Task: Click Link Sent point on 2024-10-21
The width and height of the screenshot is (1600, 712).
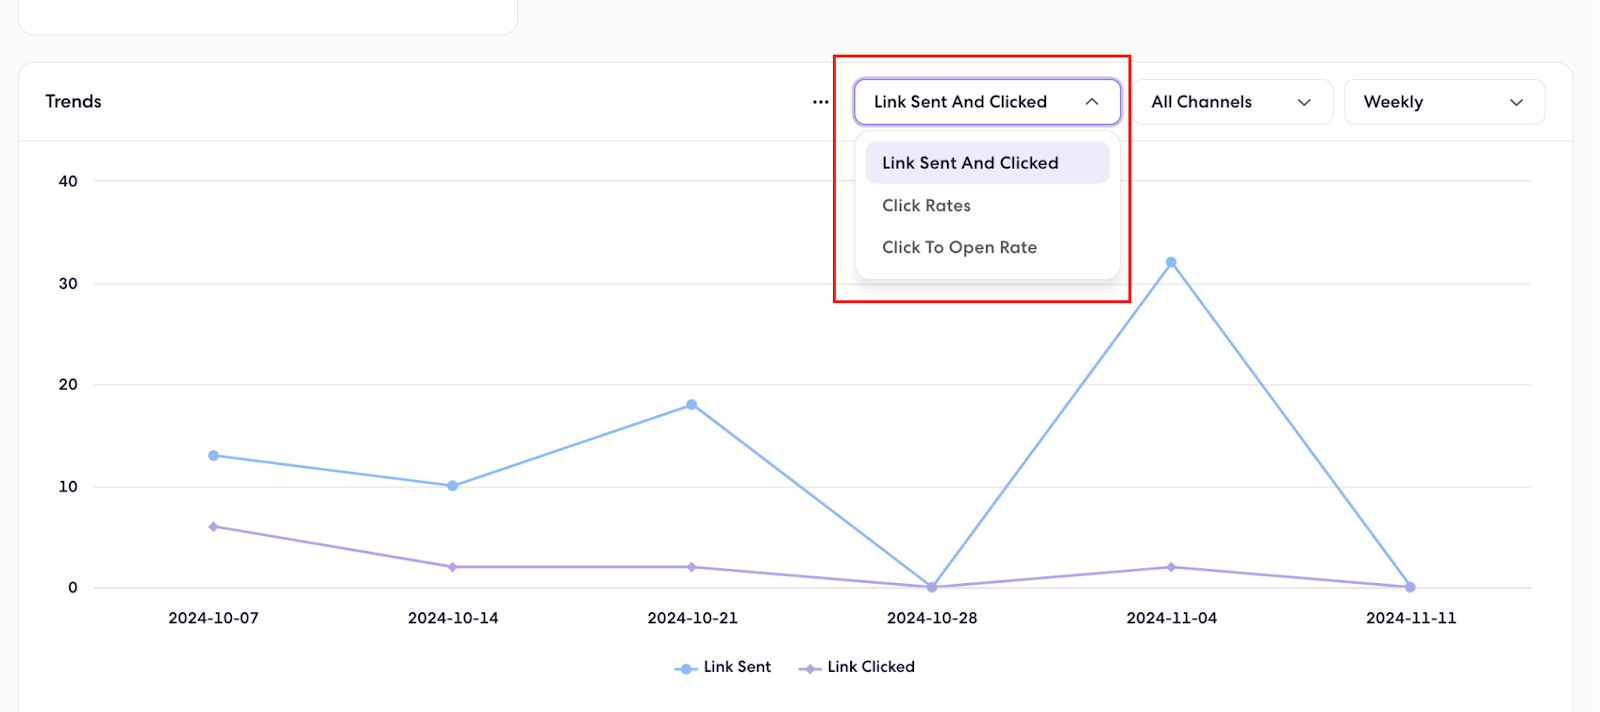Action: (x=691, y=405)
